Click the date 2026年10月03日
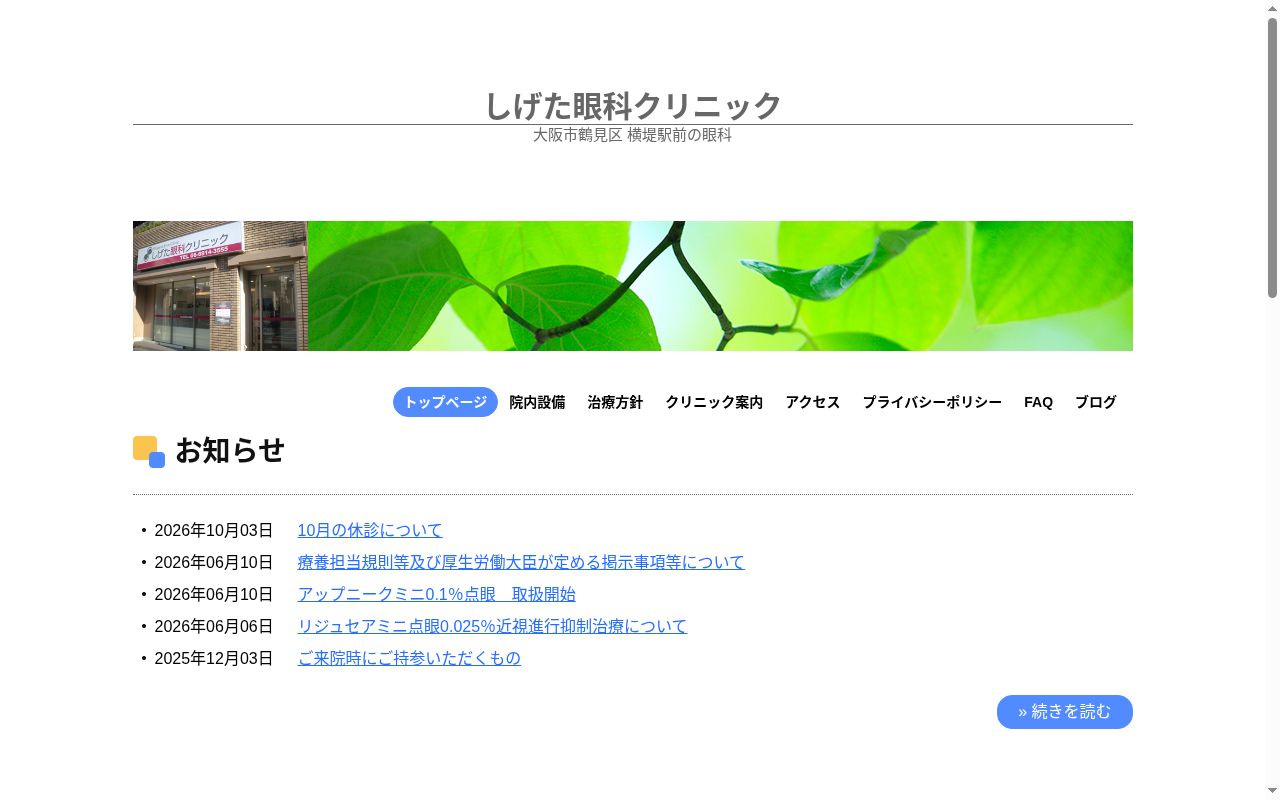Image resolution: width=1280 pixels, height=800 pixels. click(x=214, y=530)
